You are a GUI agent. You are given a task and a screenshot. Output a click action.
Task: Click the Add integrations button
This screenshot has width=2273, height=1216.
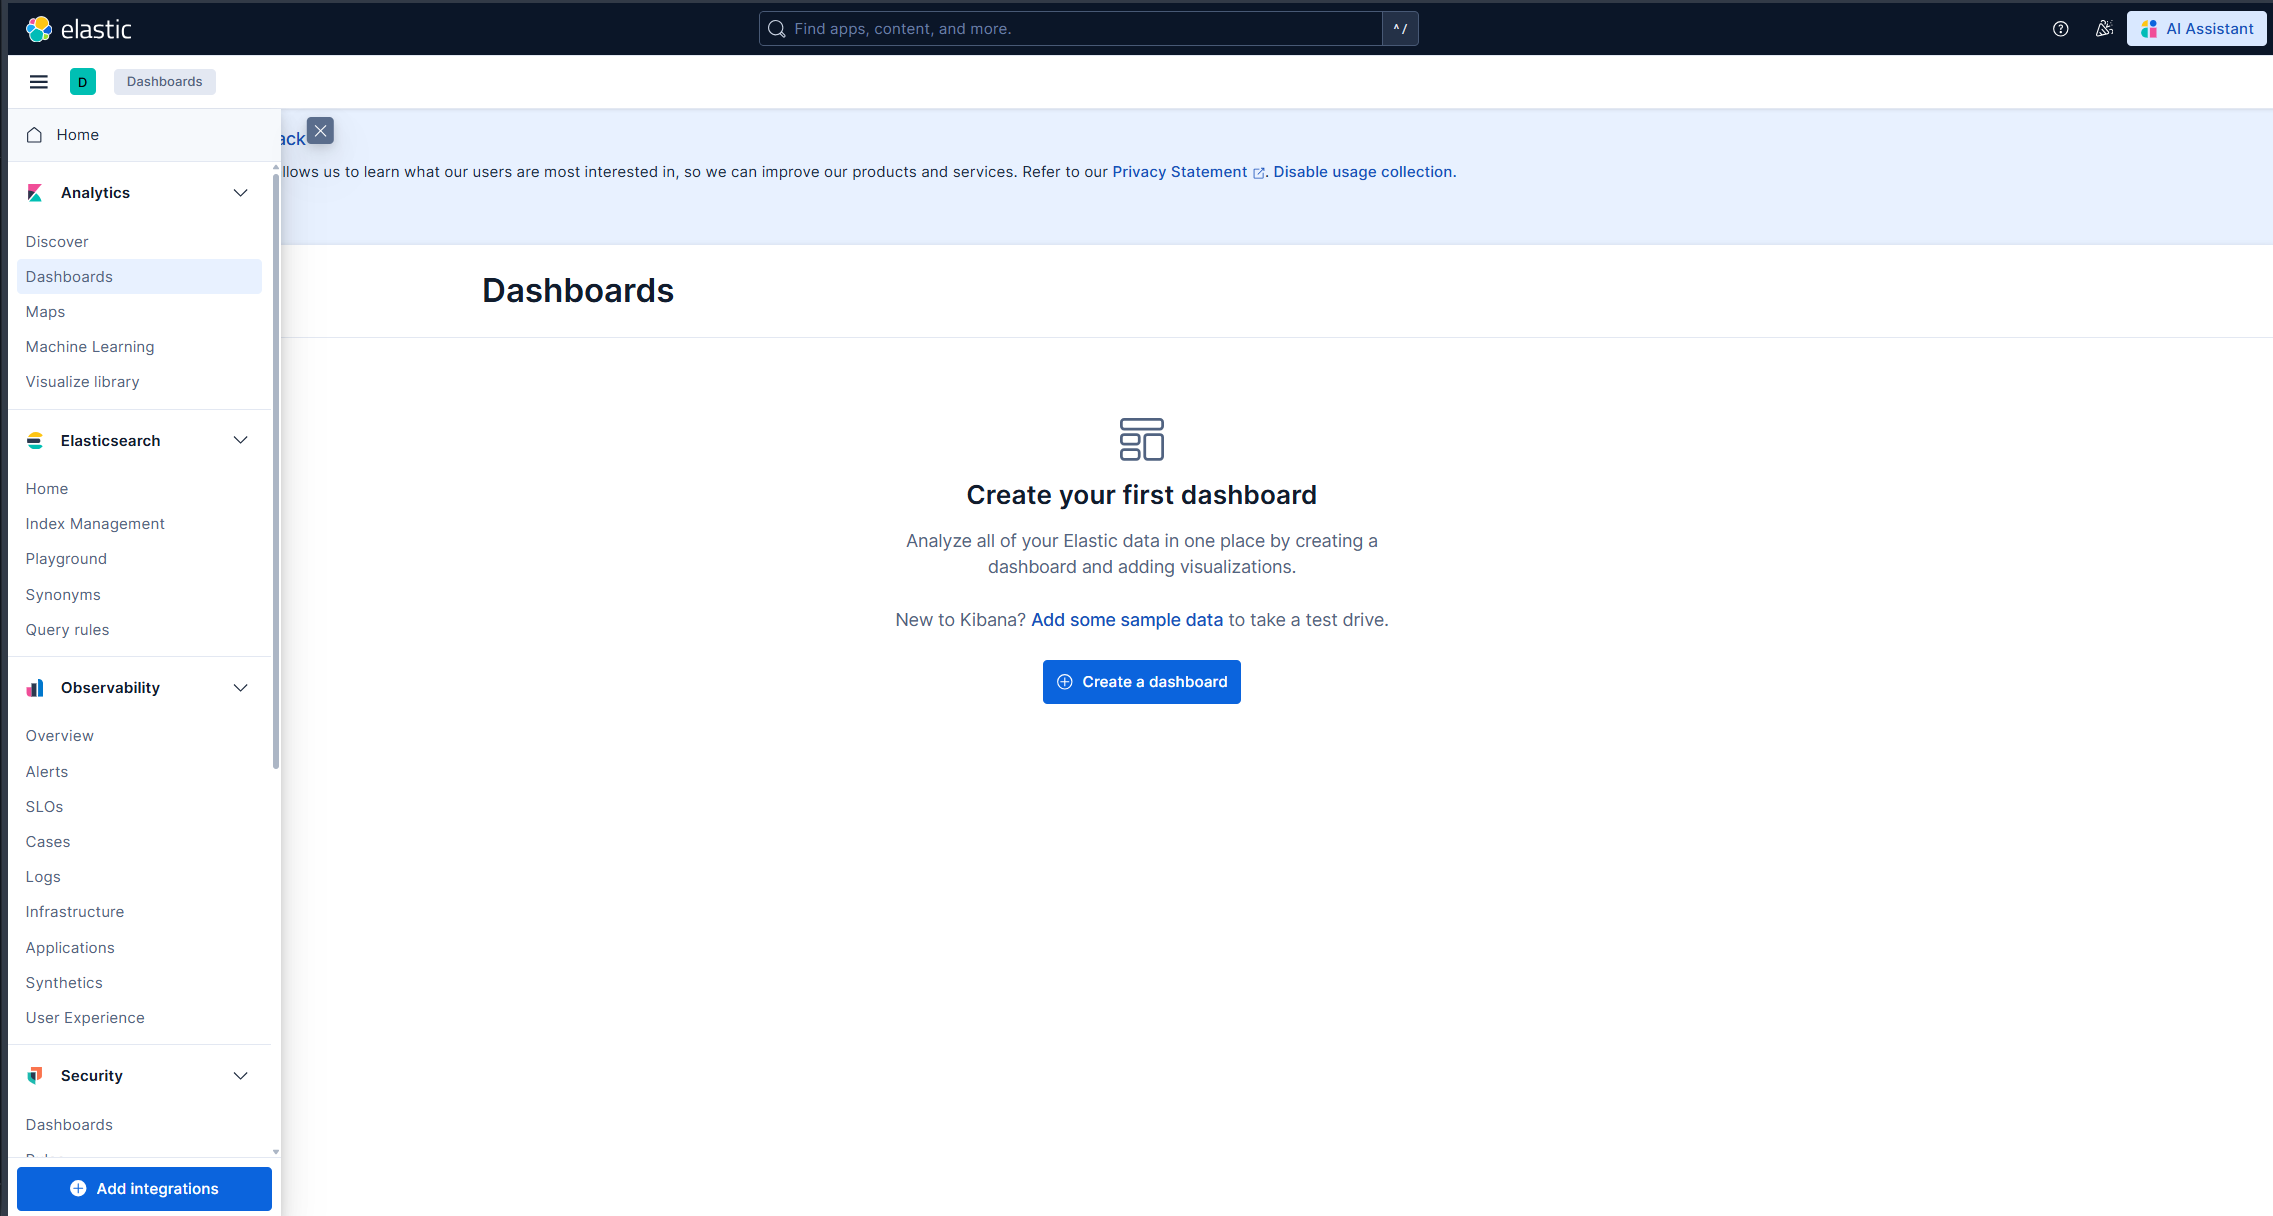point(144,1188)
